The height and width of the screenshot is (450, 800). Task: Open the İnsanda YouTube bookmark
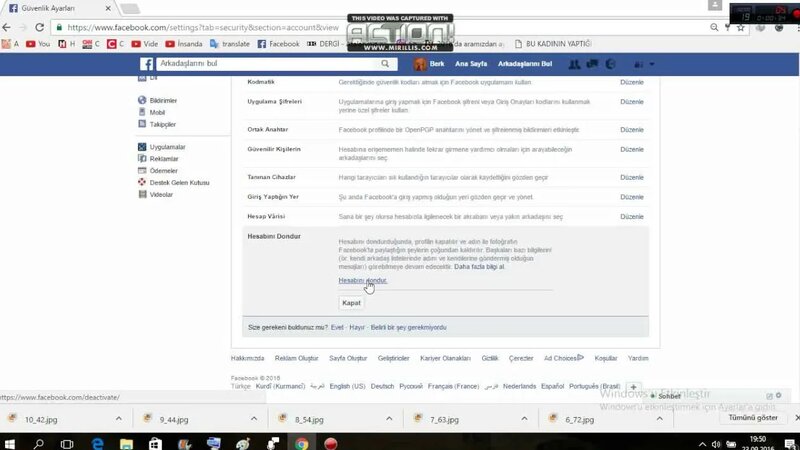[184, 44]
